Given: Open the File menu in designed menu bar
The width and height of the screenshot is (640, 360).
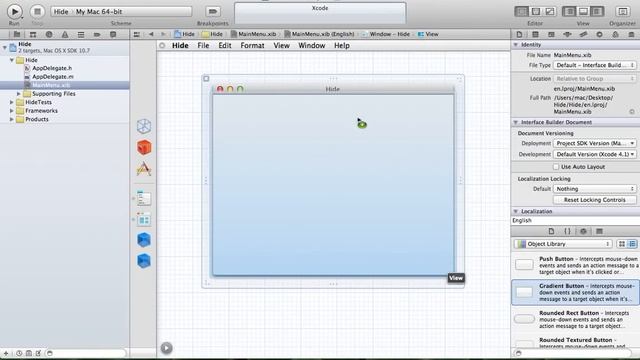Looking at the screenshot, I should pos(203,45).
